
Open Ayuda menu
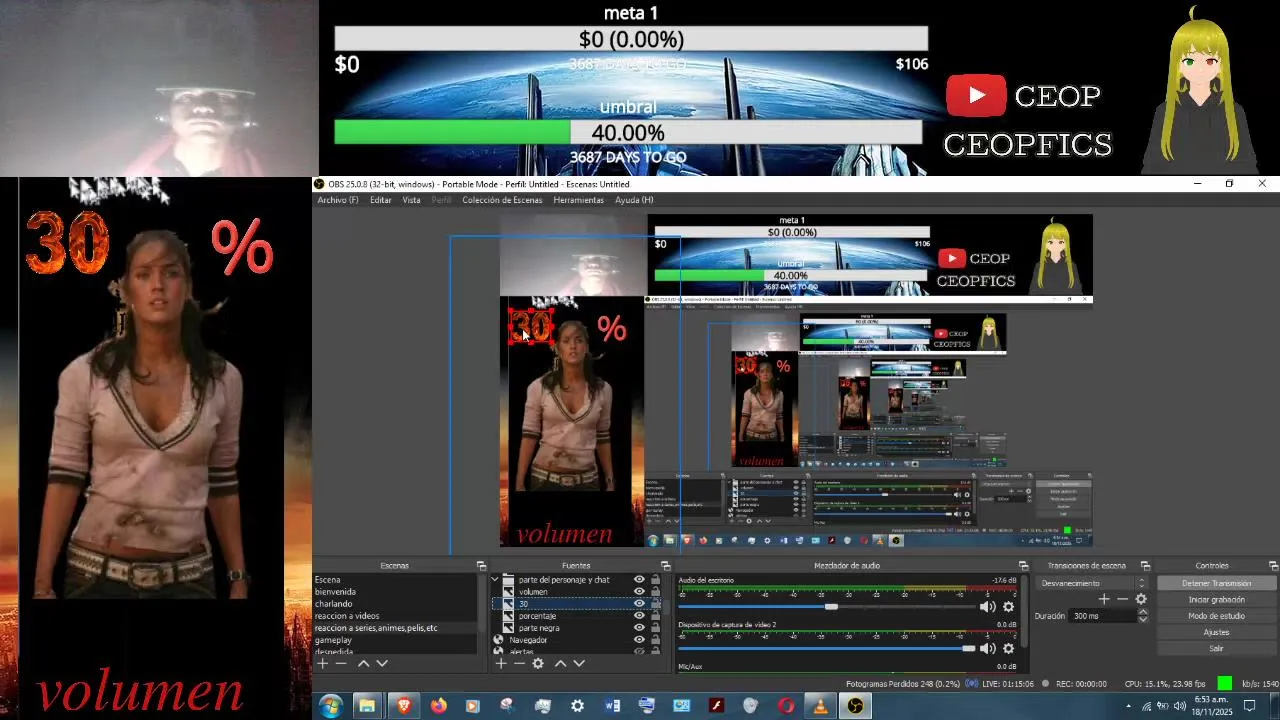tap(634, 200)
